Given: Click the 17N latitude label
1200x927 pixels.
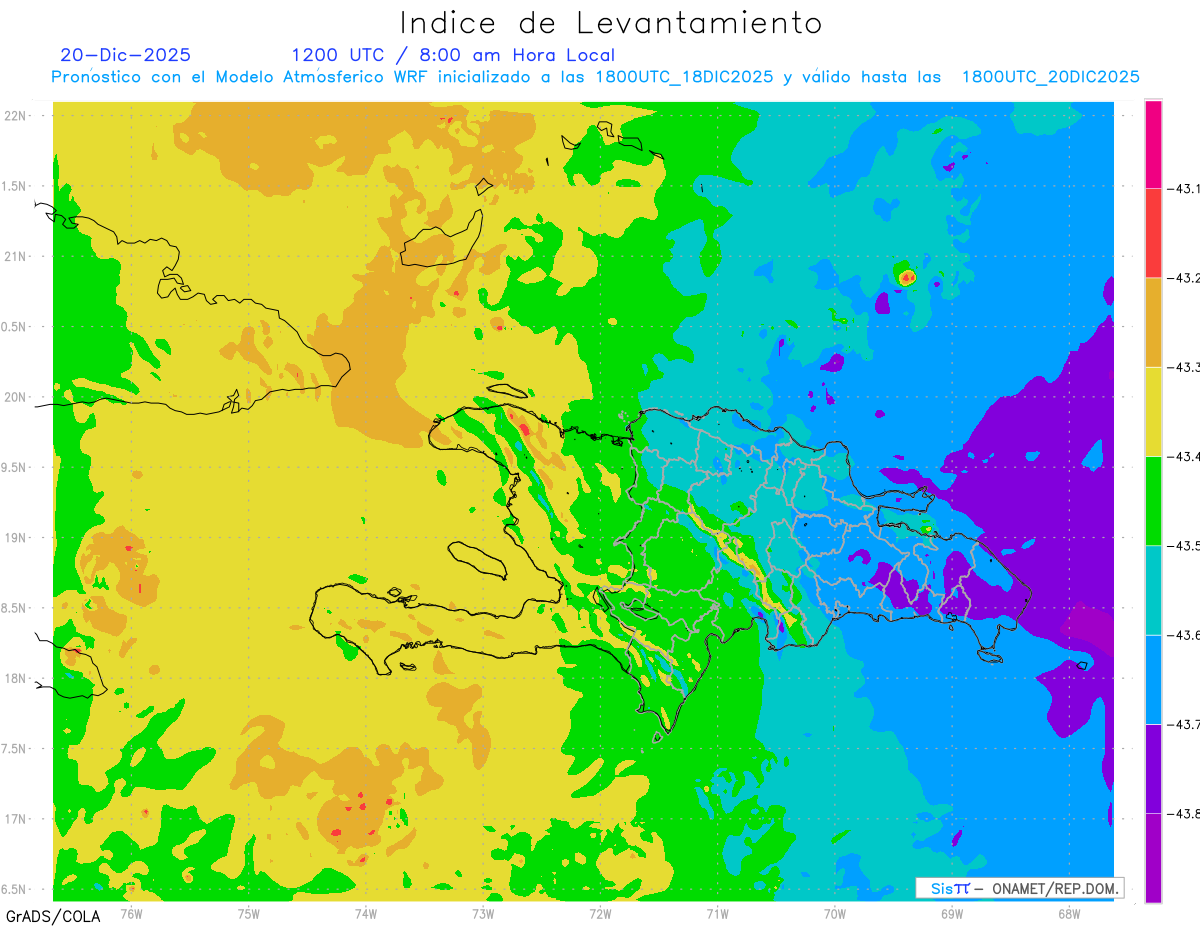Looking at the screenshot, I should pyautogui.click(x=15, y=819).
